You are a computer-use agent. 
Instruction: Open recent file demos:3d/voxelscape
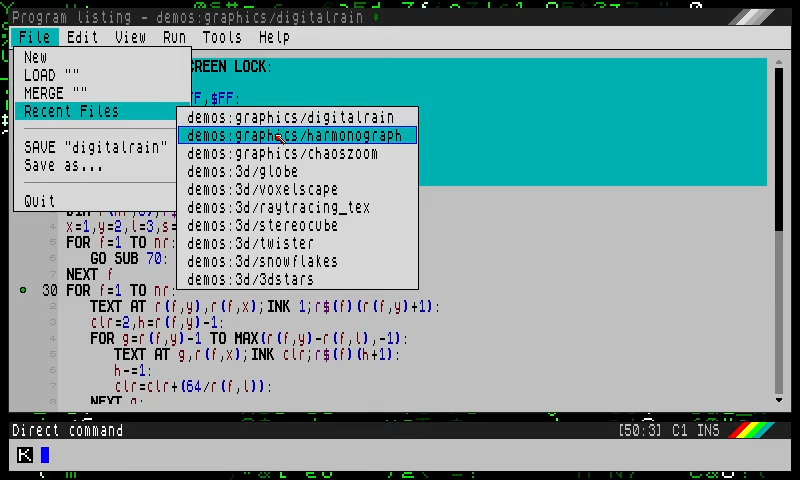[297, 190]
